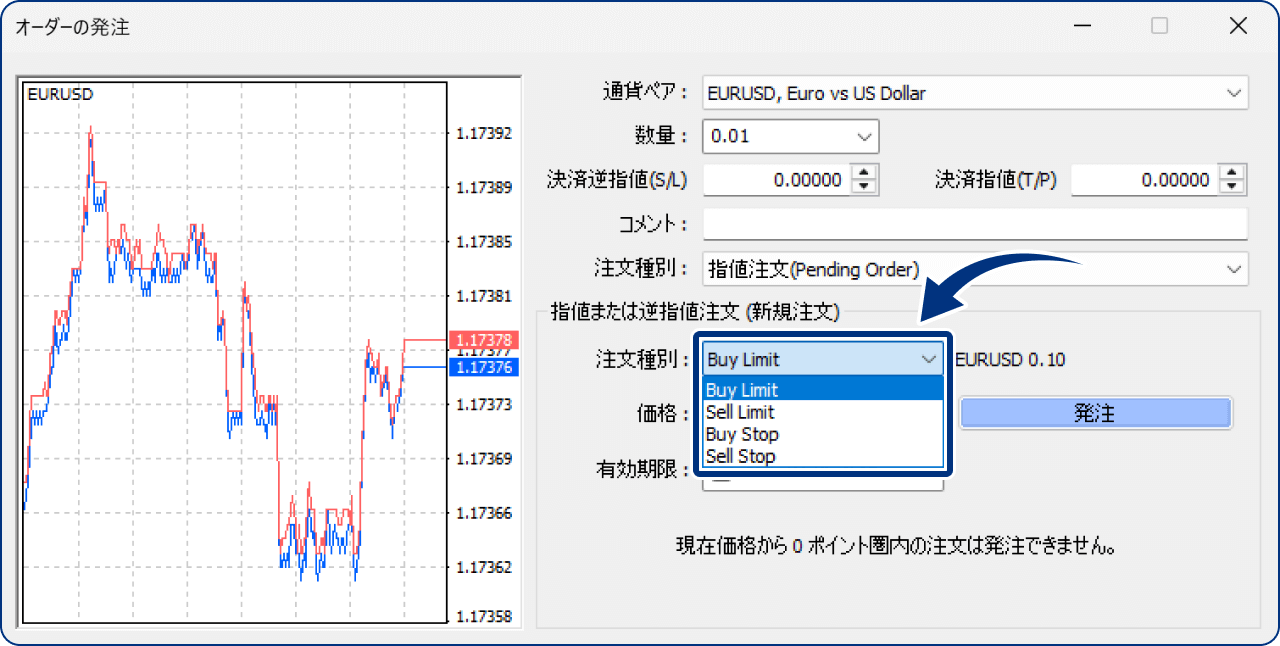
Task: Click the red bid price label 1.17378
Action: [486, 340]
